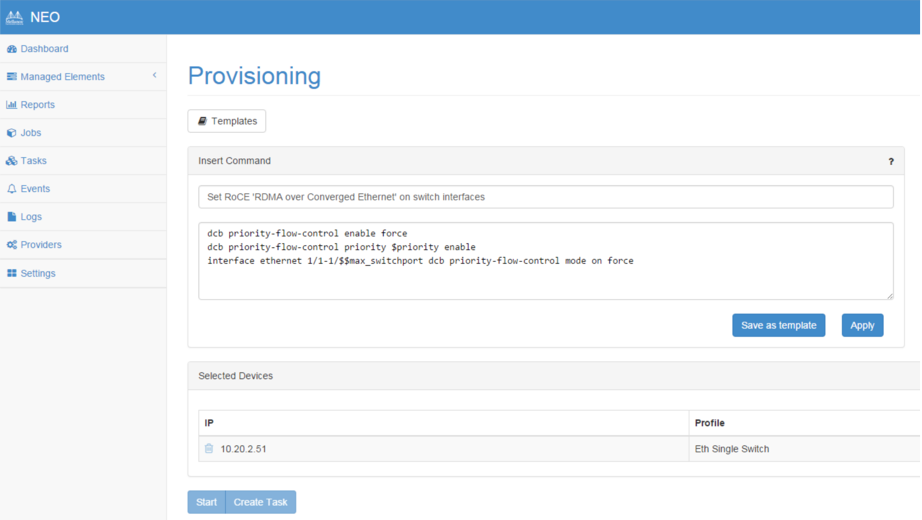Click the Events bell icon
The image size is (922, 520).
tap(12, 189)
